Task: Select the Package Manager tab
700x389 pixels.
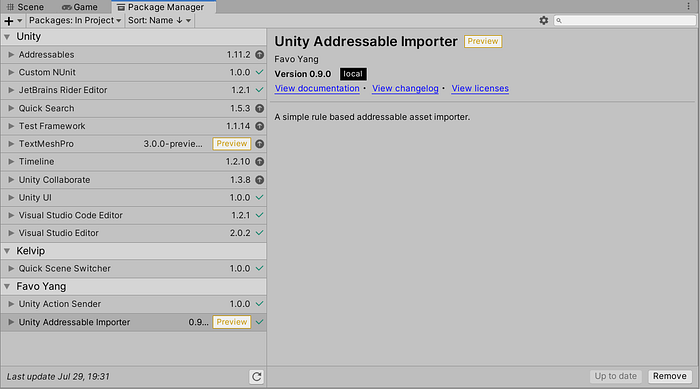Action: tap(164, 7)
